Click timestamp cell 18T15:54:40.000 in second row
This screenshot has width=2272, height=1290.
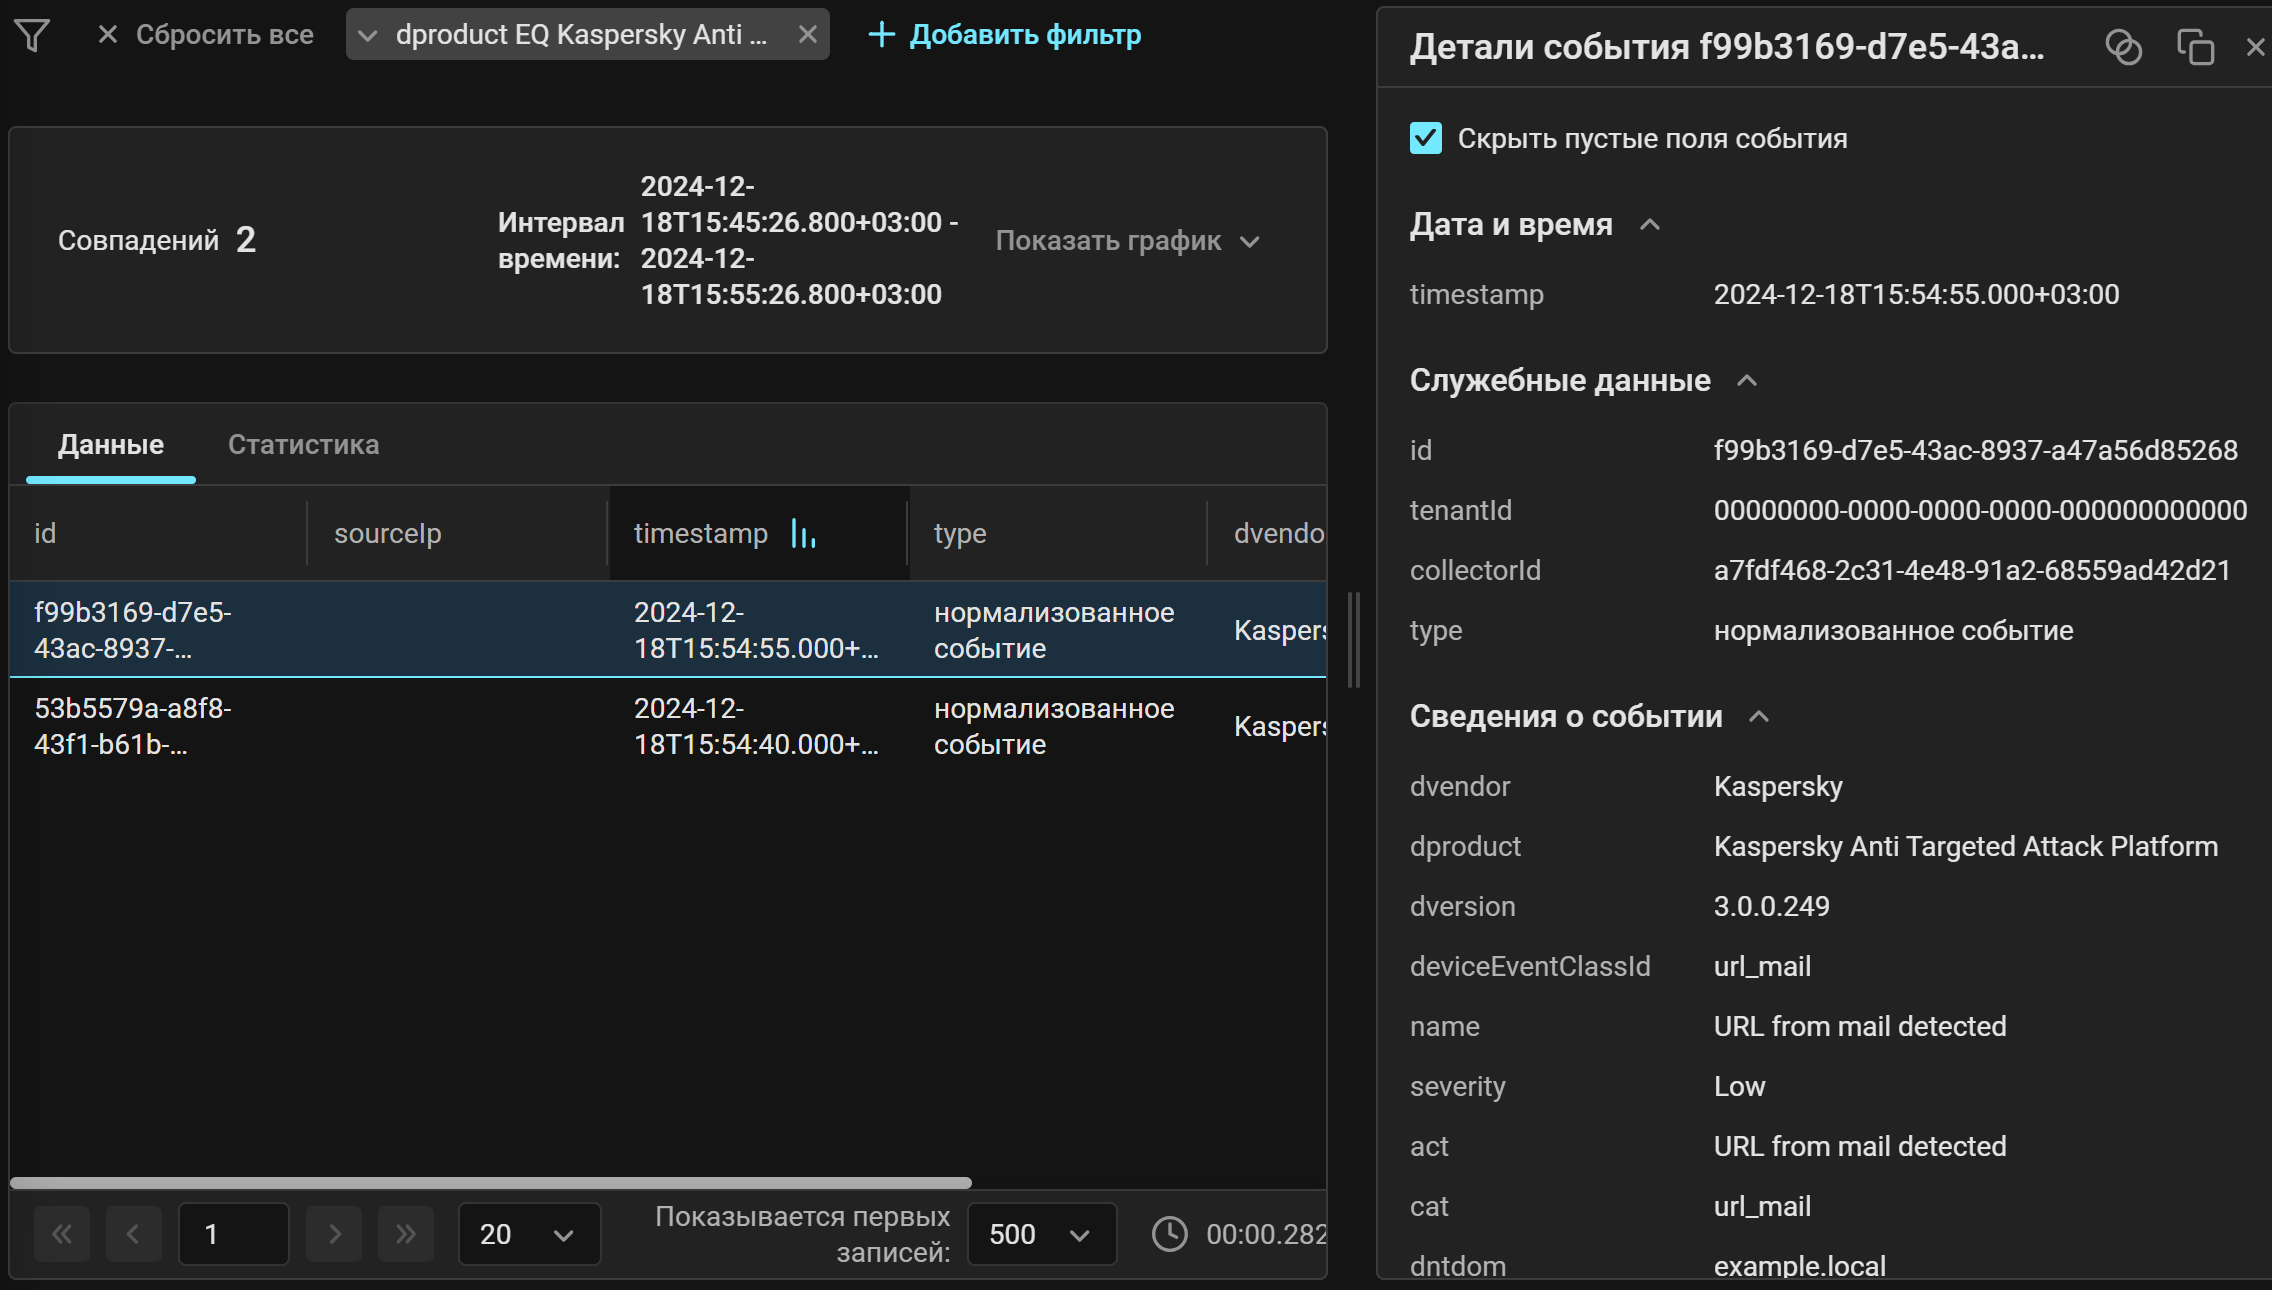click(756, 726)
